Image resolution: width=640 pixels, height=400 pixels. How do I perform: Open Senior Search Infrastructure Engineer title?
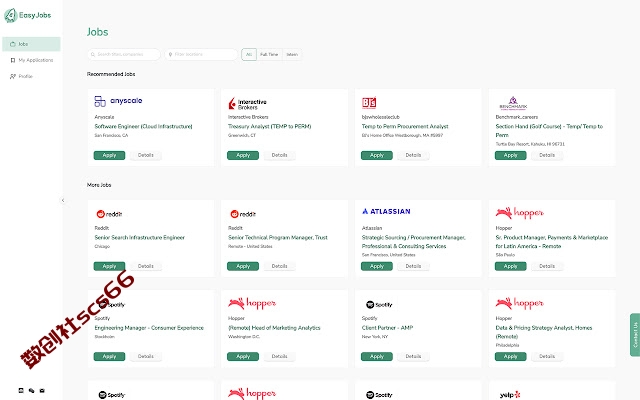click(x=140, y=238)
